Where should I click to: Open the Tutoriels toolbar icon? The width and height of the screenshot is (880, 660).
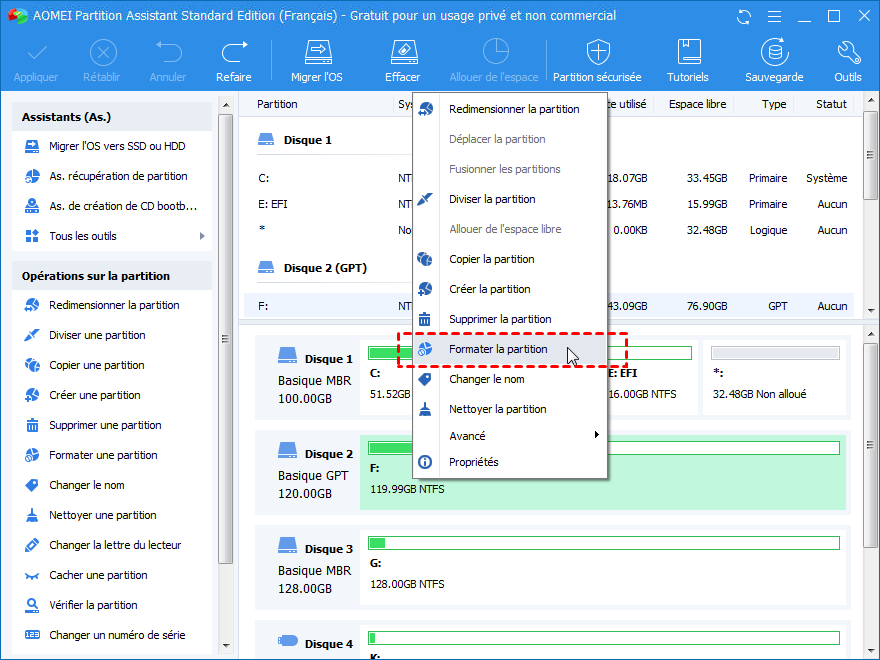click(x=688, y=53)
